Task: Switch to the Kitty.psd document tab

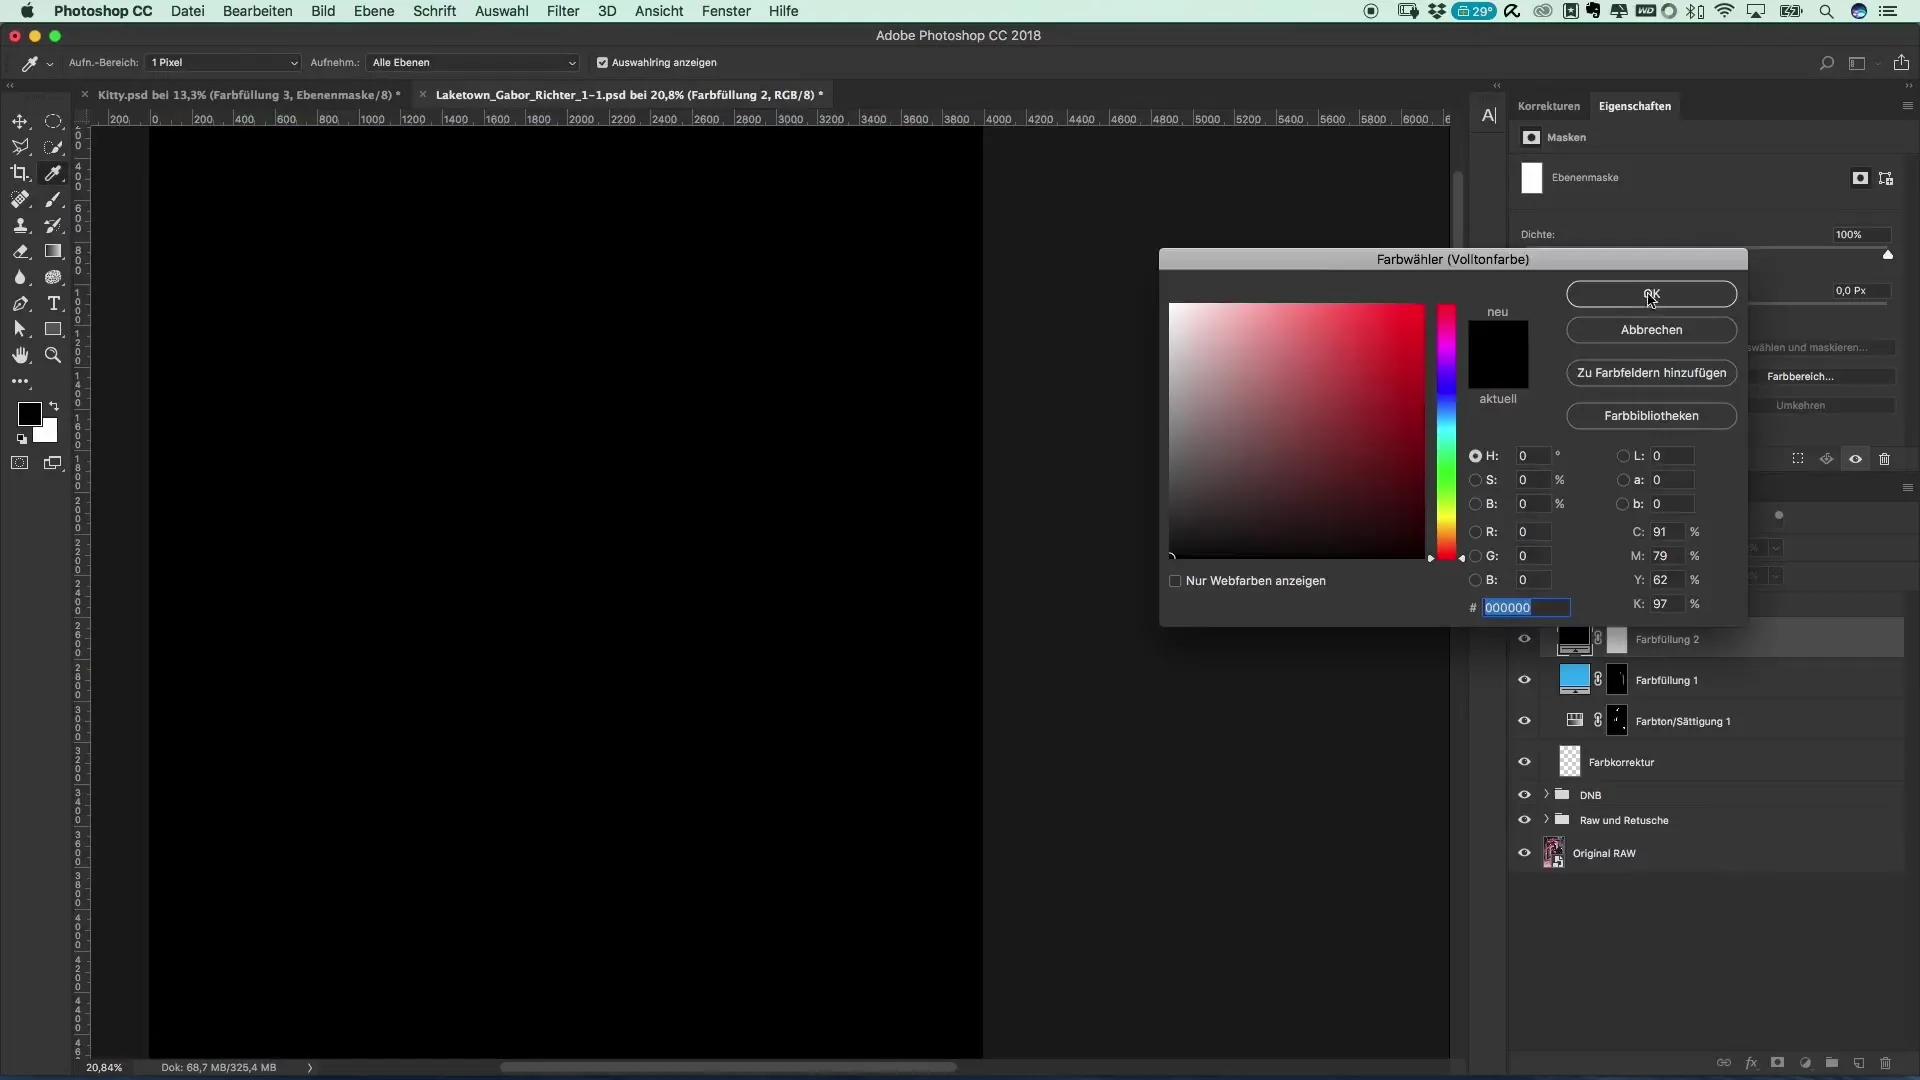Action: click(248, 95)
